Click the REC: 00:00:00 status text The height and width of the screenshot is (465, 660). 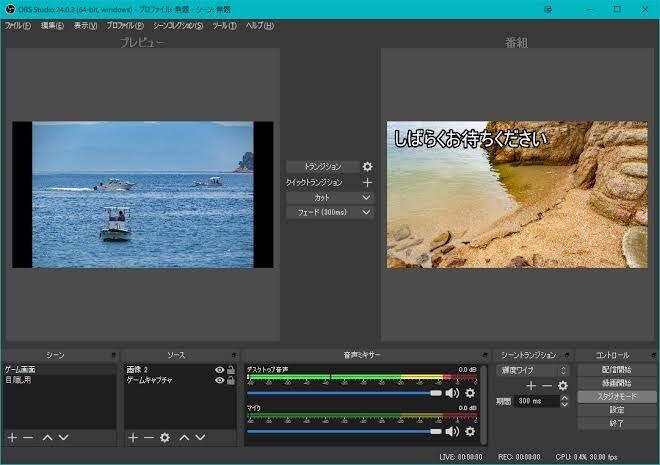(x=519, y=457)
